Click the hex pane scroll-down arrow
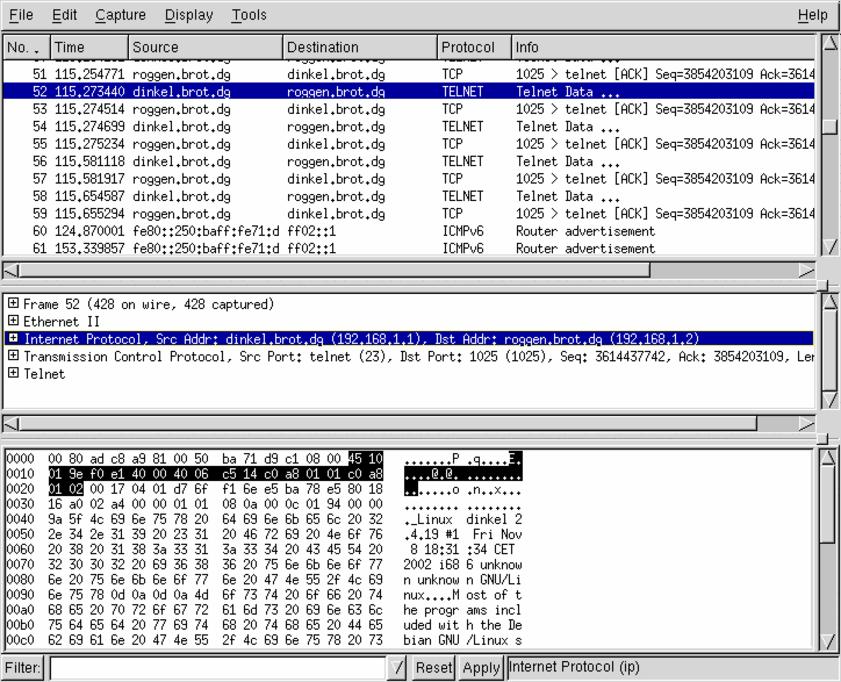Image resolution: width=841 pixels, height=682 pixels. pyautogui.click(x=829, y=642)
